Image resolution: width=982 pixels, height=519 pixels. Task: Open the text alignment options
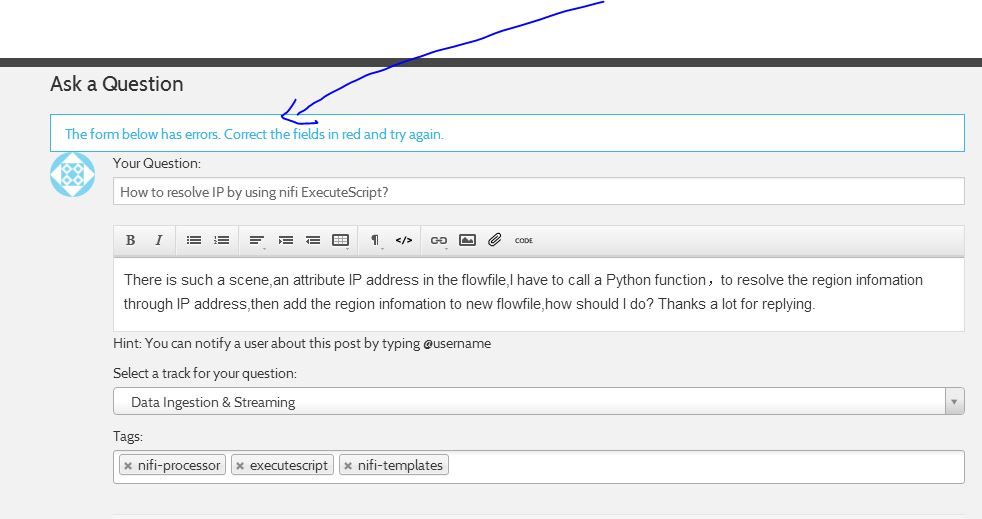coord(257,240)
